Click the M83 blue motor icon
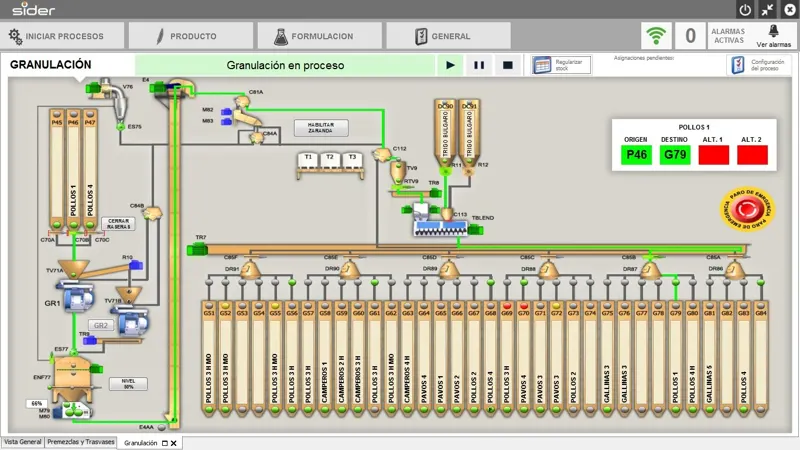The height and width of the screenshot is (450, 800). coord(226,121)
